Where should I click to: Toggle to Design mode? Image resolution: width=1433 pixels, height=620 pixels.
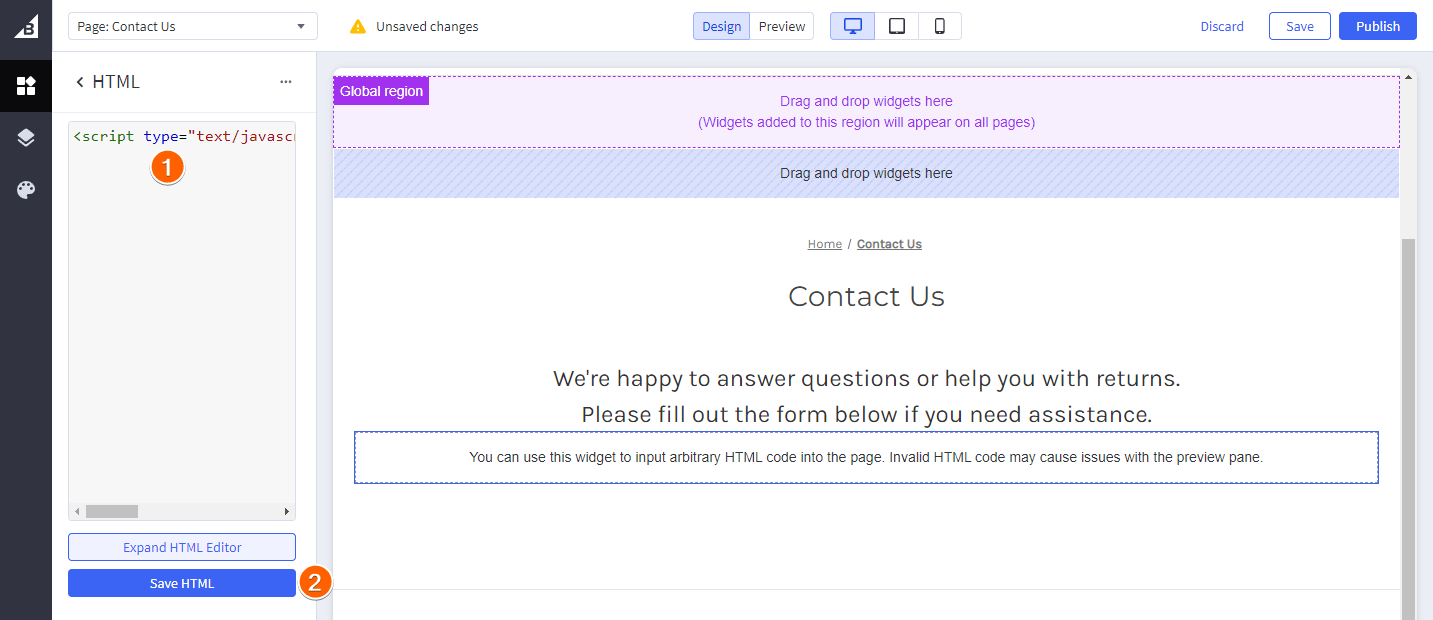point(721,26)
